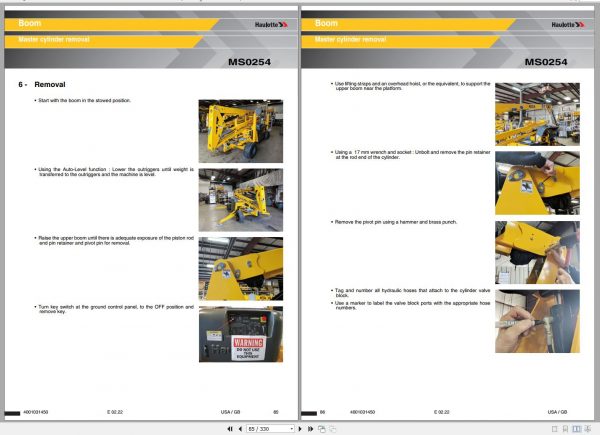This screenshot has width=600, height=435.
Task: Go to the previous page
Action: tap(240, 429)
